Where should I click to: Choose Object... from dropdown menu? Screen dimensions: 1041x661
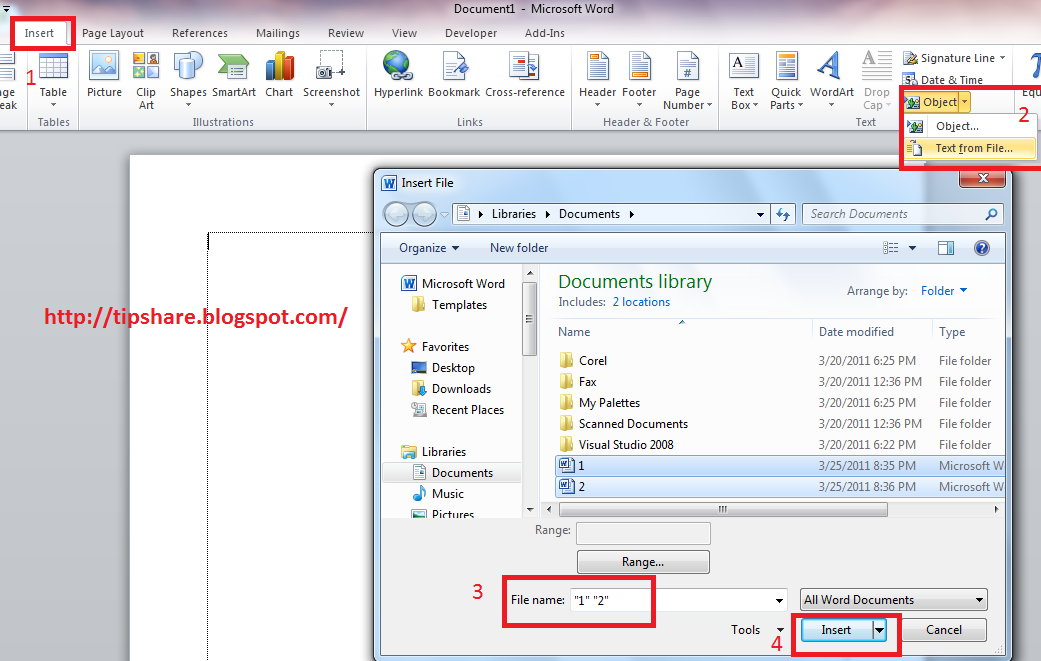click(969, 126)
